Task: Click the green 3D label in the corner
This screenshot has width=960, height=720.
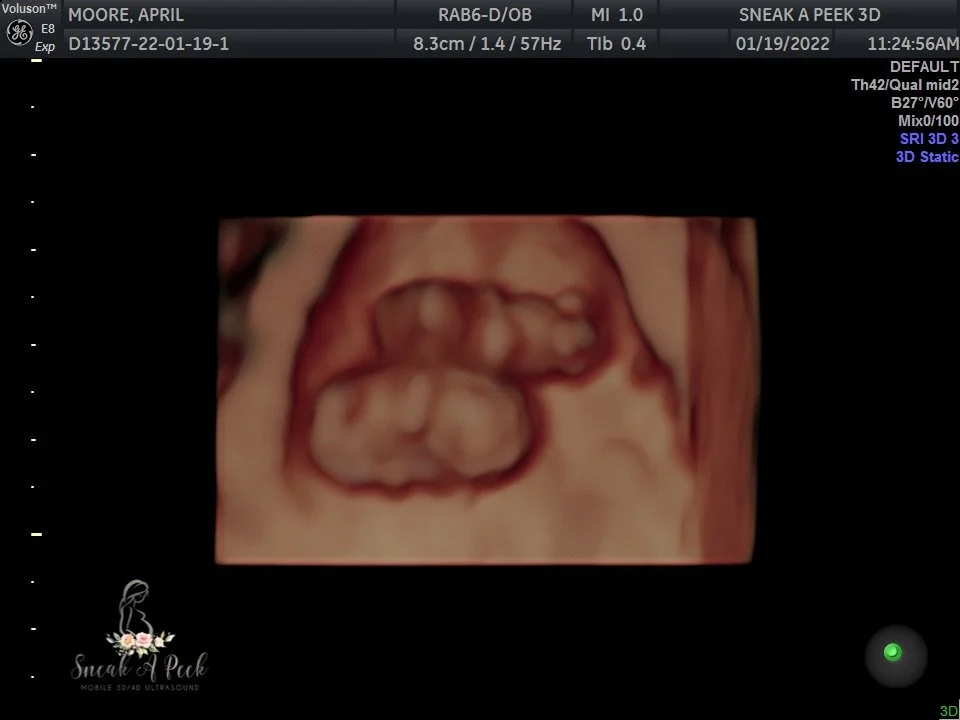Action: coord(949,711)
